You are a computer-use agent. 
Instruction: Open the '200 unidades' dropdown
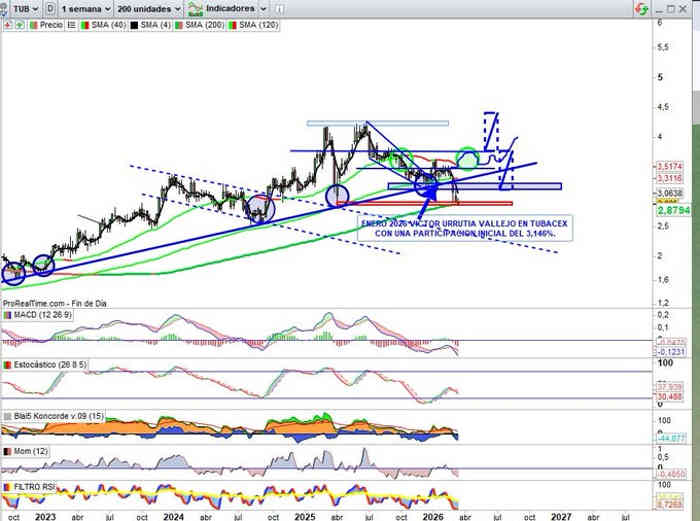pyautogui.click(x=148, y=7)
